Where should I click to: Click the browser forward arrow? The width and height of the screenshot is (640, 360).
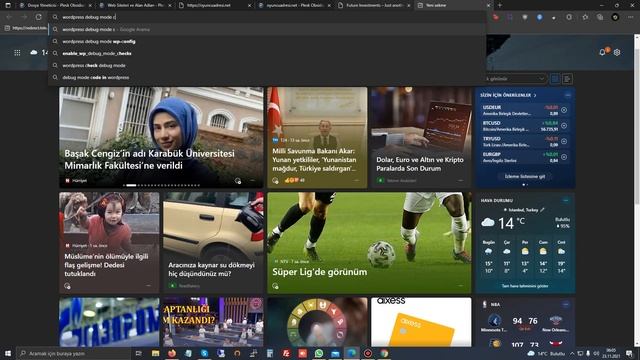point(24,17)
